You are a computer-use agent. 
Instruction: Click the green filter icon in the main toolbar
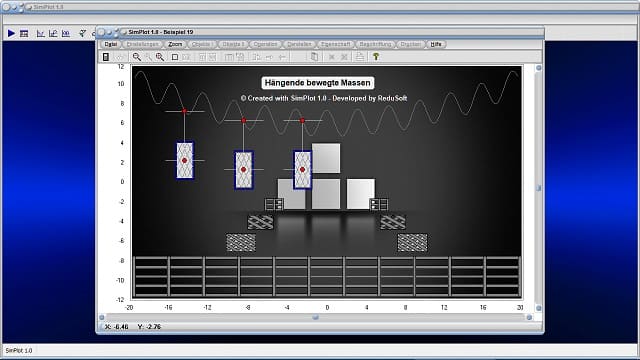coord(82,33)
